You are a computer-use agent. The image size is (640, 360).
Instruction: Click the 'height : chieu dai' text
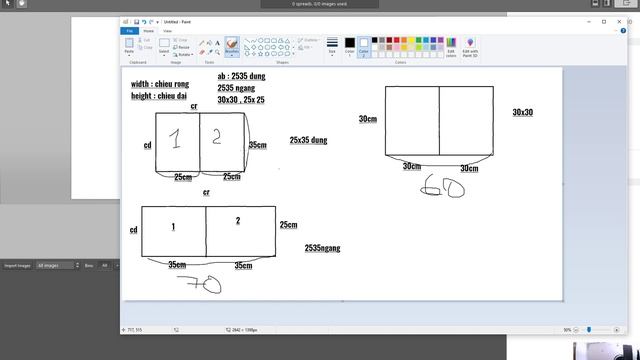click(159, 96)
